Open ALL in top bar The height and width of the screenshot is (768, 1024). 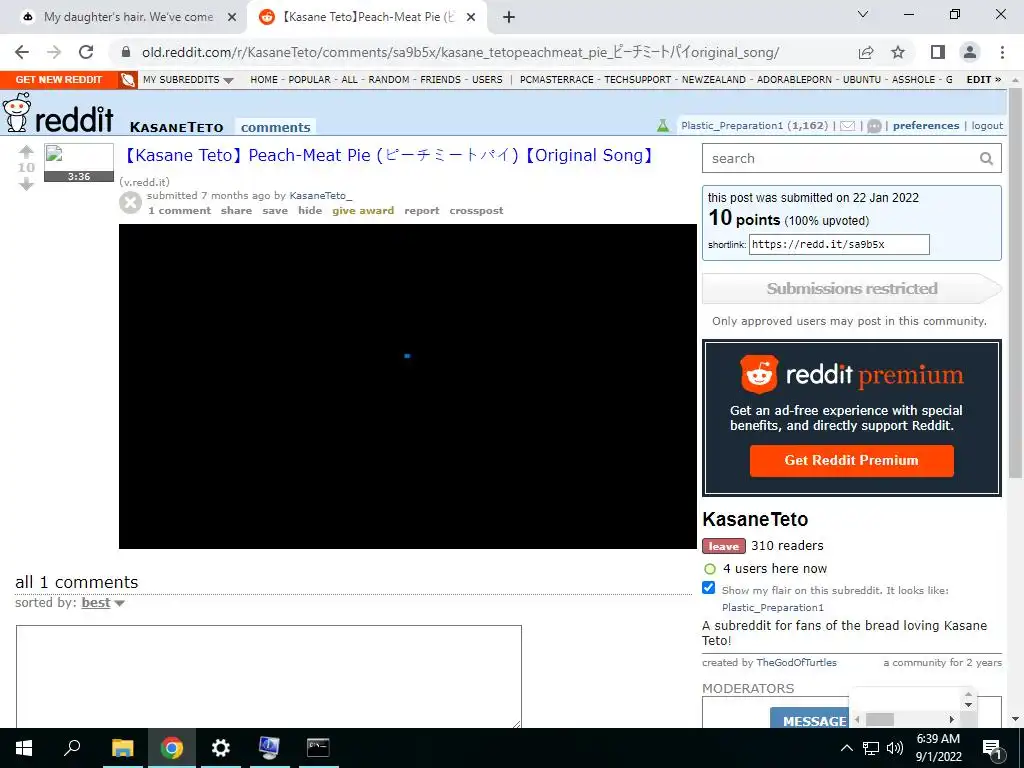coord(349,80)
